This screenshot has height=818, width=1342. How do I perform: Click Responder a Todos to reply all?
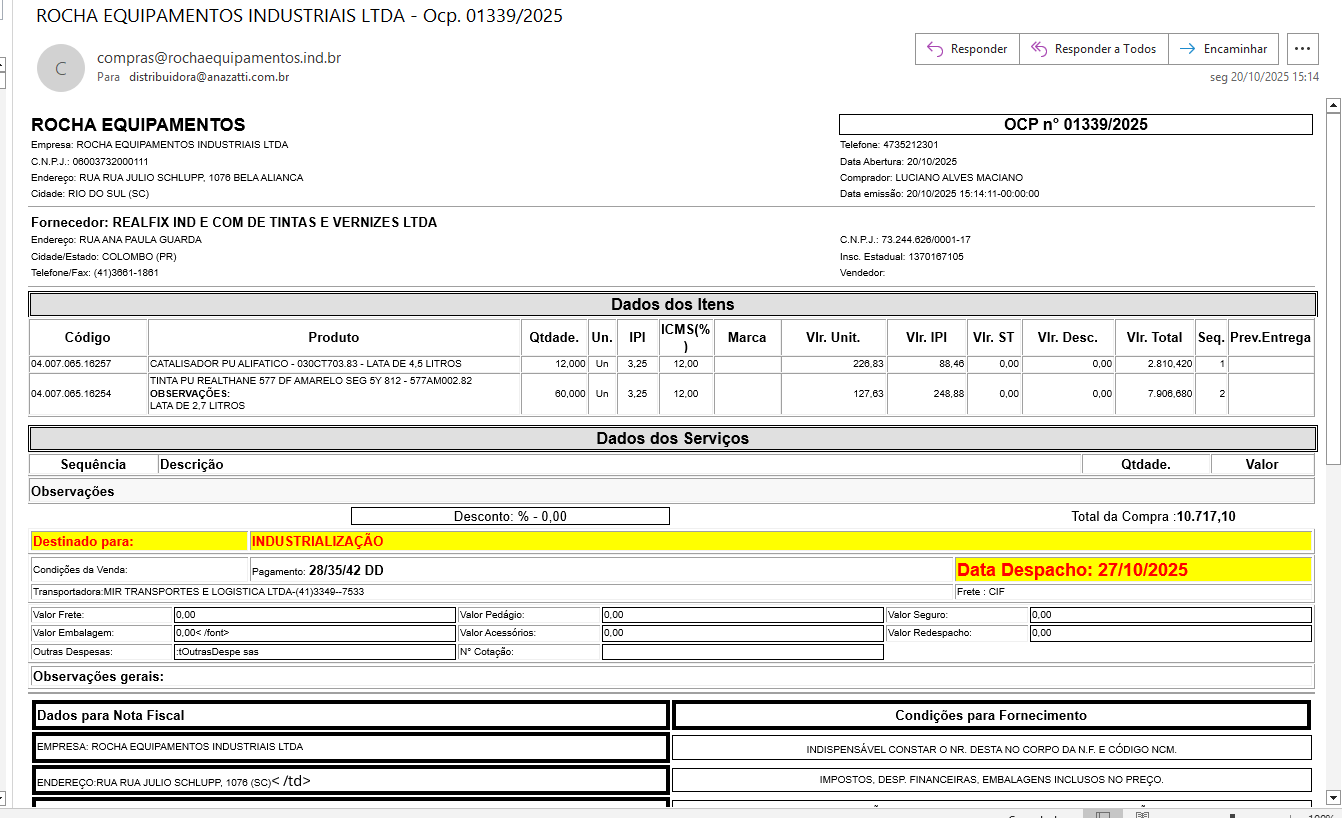[1093, 49]
